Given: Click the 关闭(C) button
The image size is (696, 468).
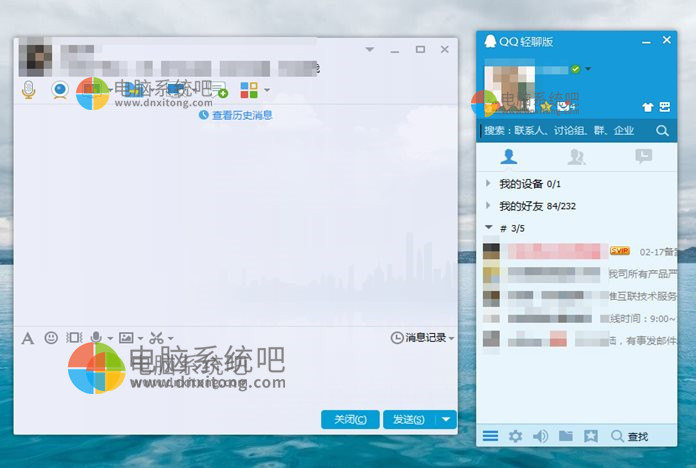Looking at the screenshot, I should (350, 420).
